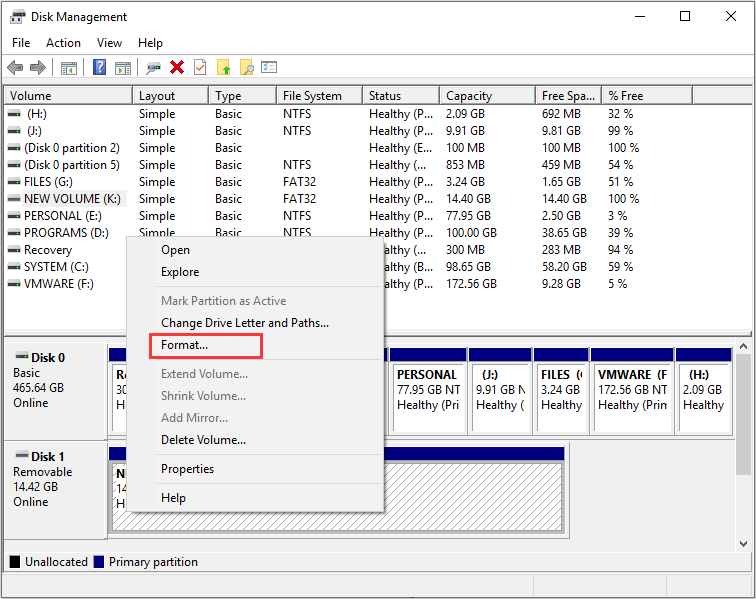Click the Show/Hide Console Tree toolbar icon
The image size is (756, 599).
(x=69, y=67)
